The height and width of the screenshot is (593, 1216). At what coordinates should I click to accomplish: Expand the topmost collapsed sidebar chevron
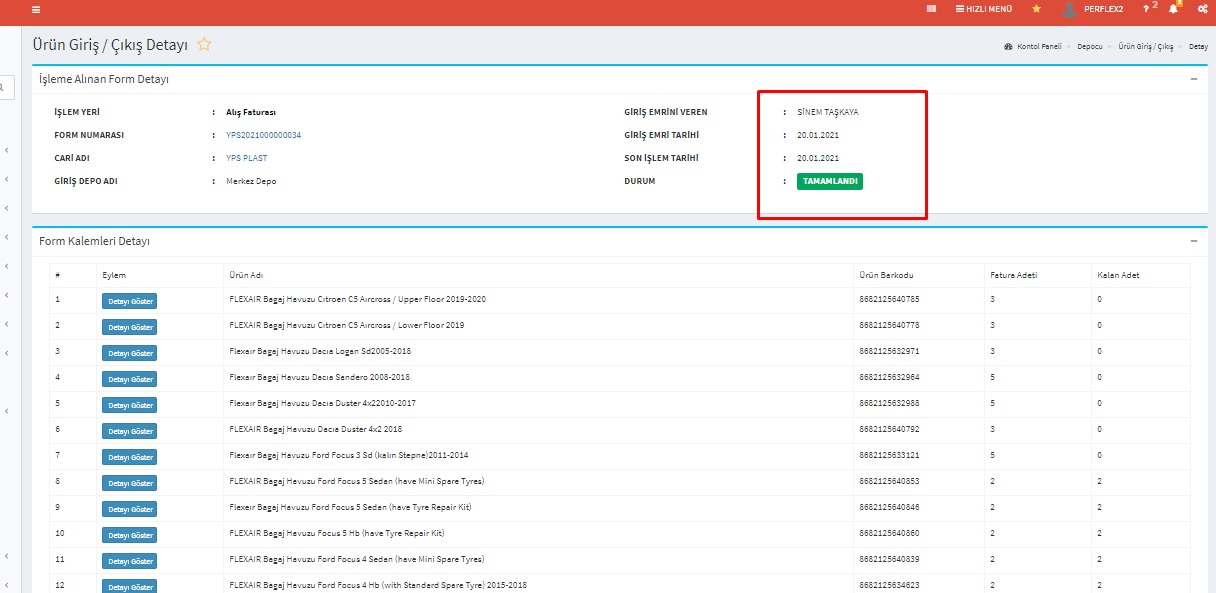tap(7, 150)
